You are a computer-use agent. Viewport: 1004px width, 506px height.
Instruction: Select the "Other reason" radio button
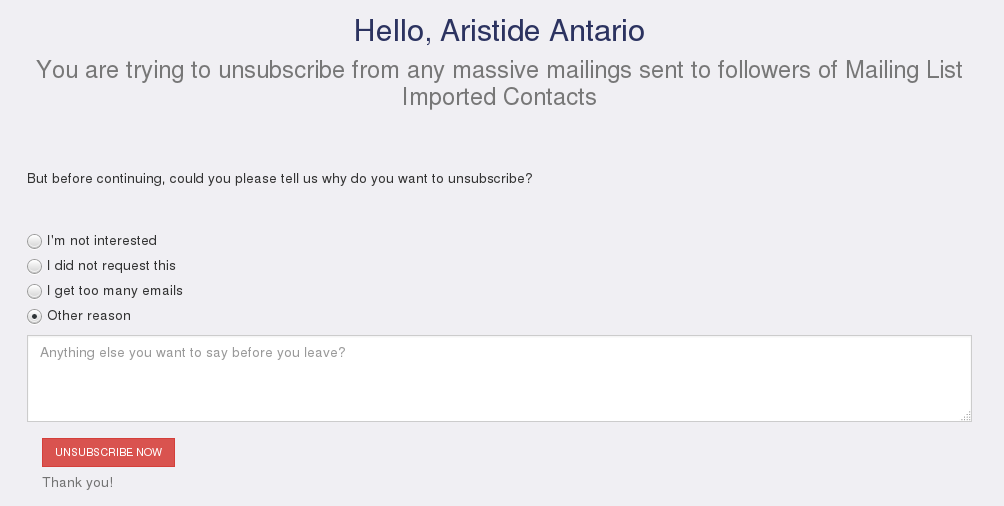click(35, 316)
